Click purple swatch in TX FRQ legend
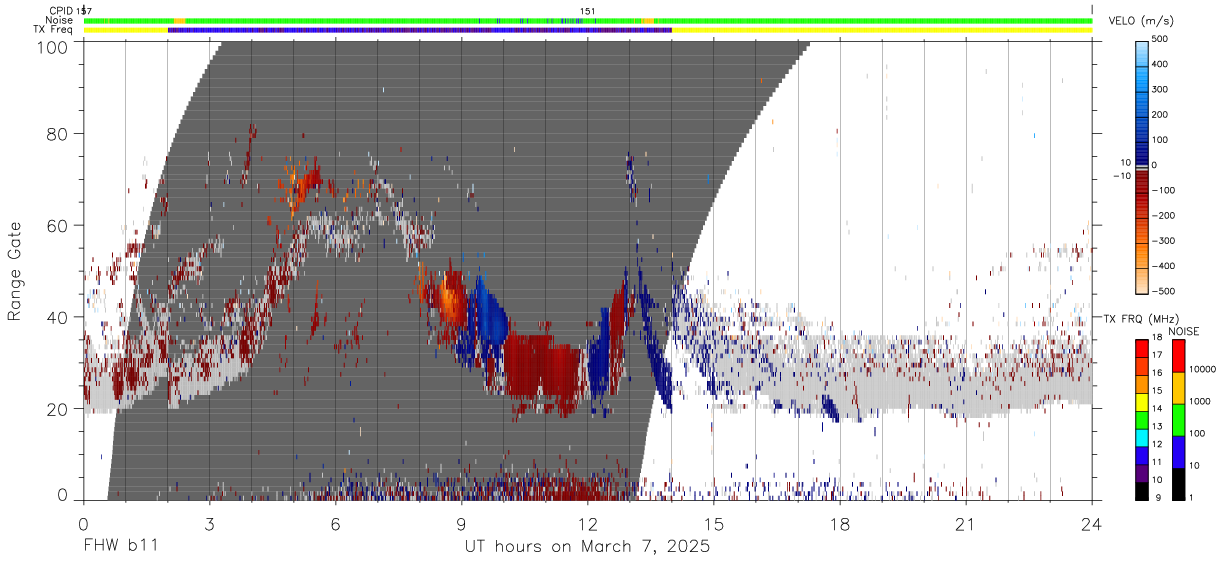The image size is (1228, 567). pos(1140,471)
